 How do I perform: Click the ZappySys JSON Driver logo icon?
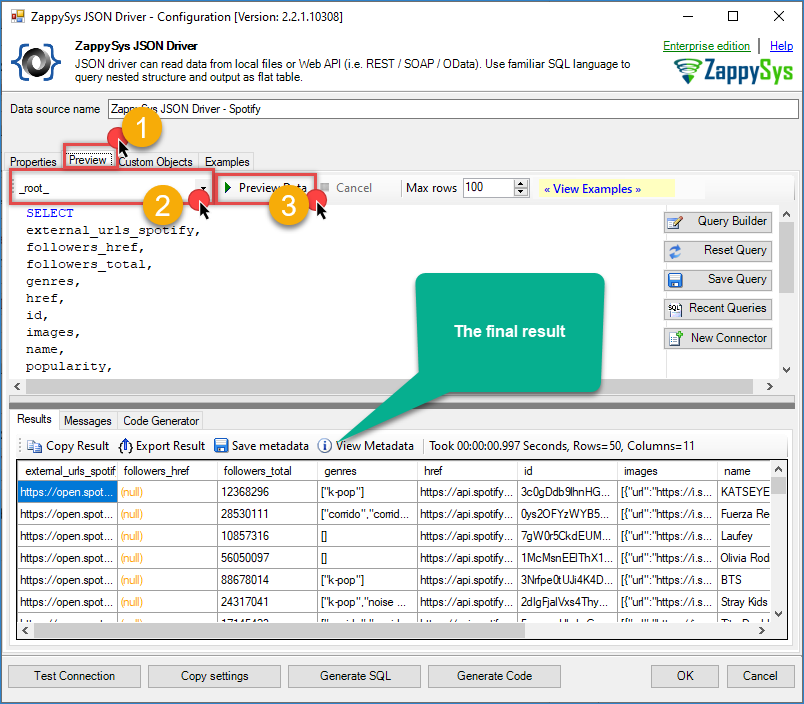pyautogui.click(x=36, y=63)
